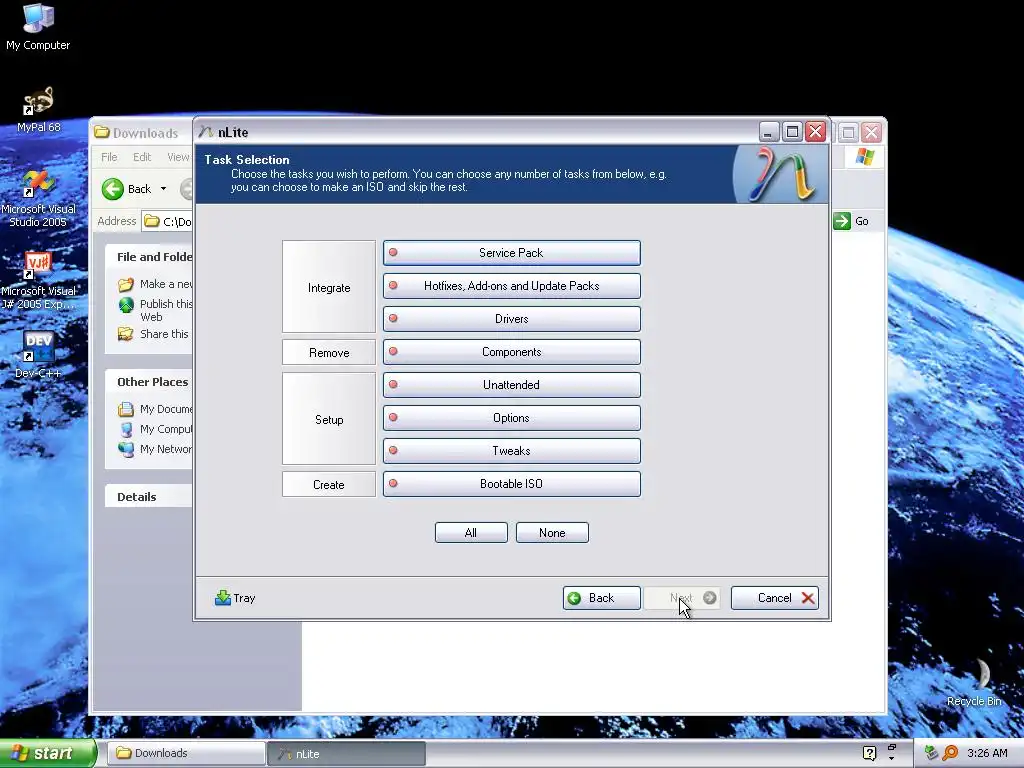
Task: Click the Remove group label
Action: [x=329, y=353]
